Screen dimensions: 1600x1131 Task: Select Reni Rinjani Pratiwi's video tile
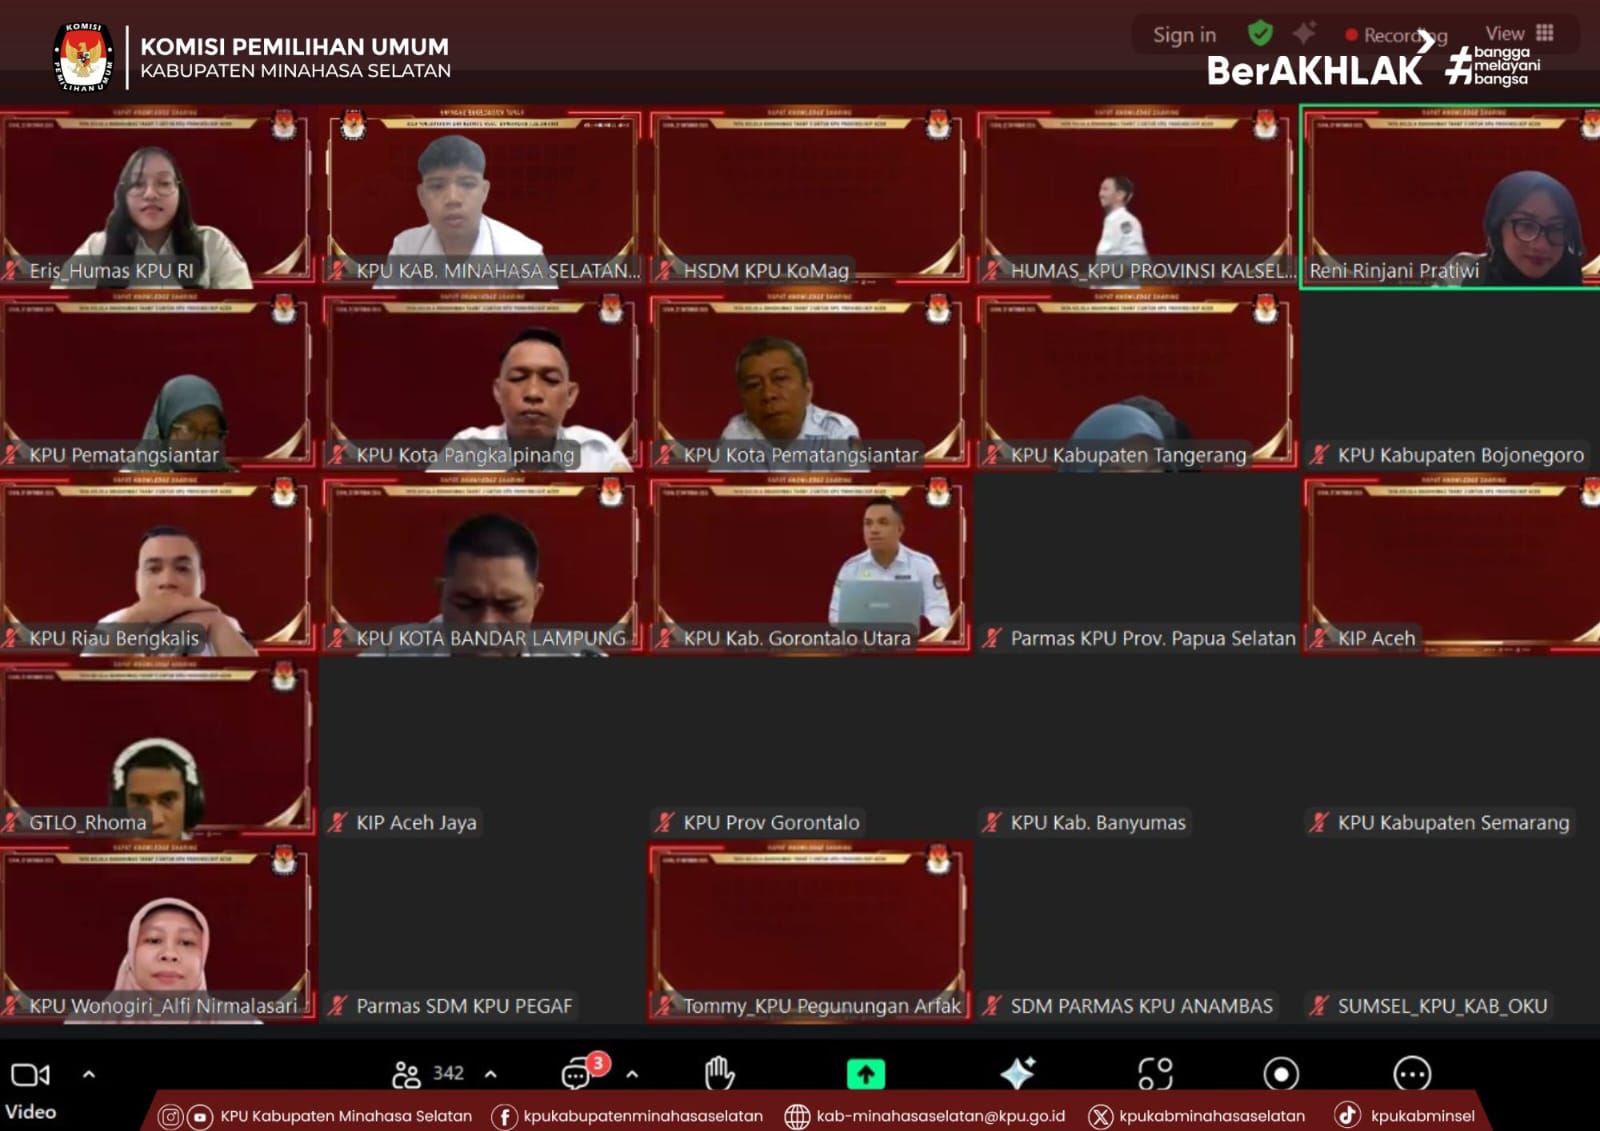[1450, 197]
